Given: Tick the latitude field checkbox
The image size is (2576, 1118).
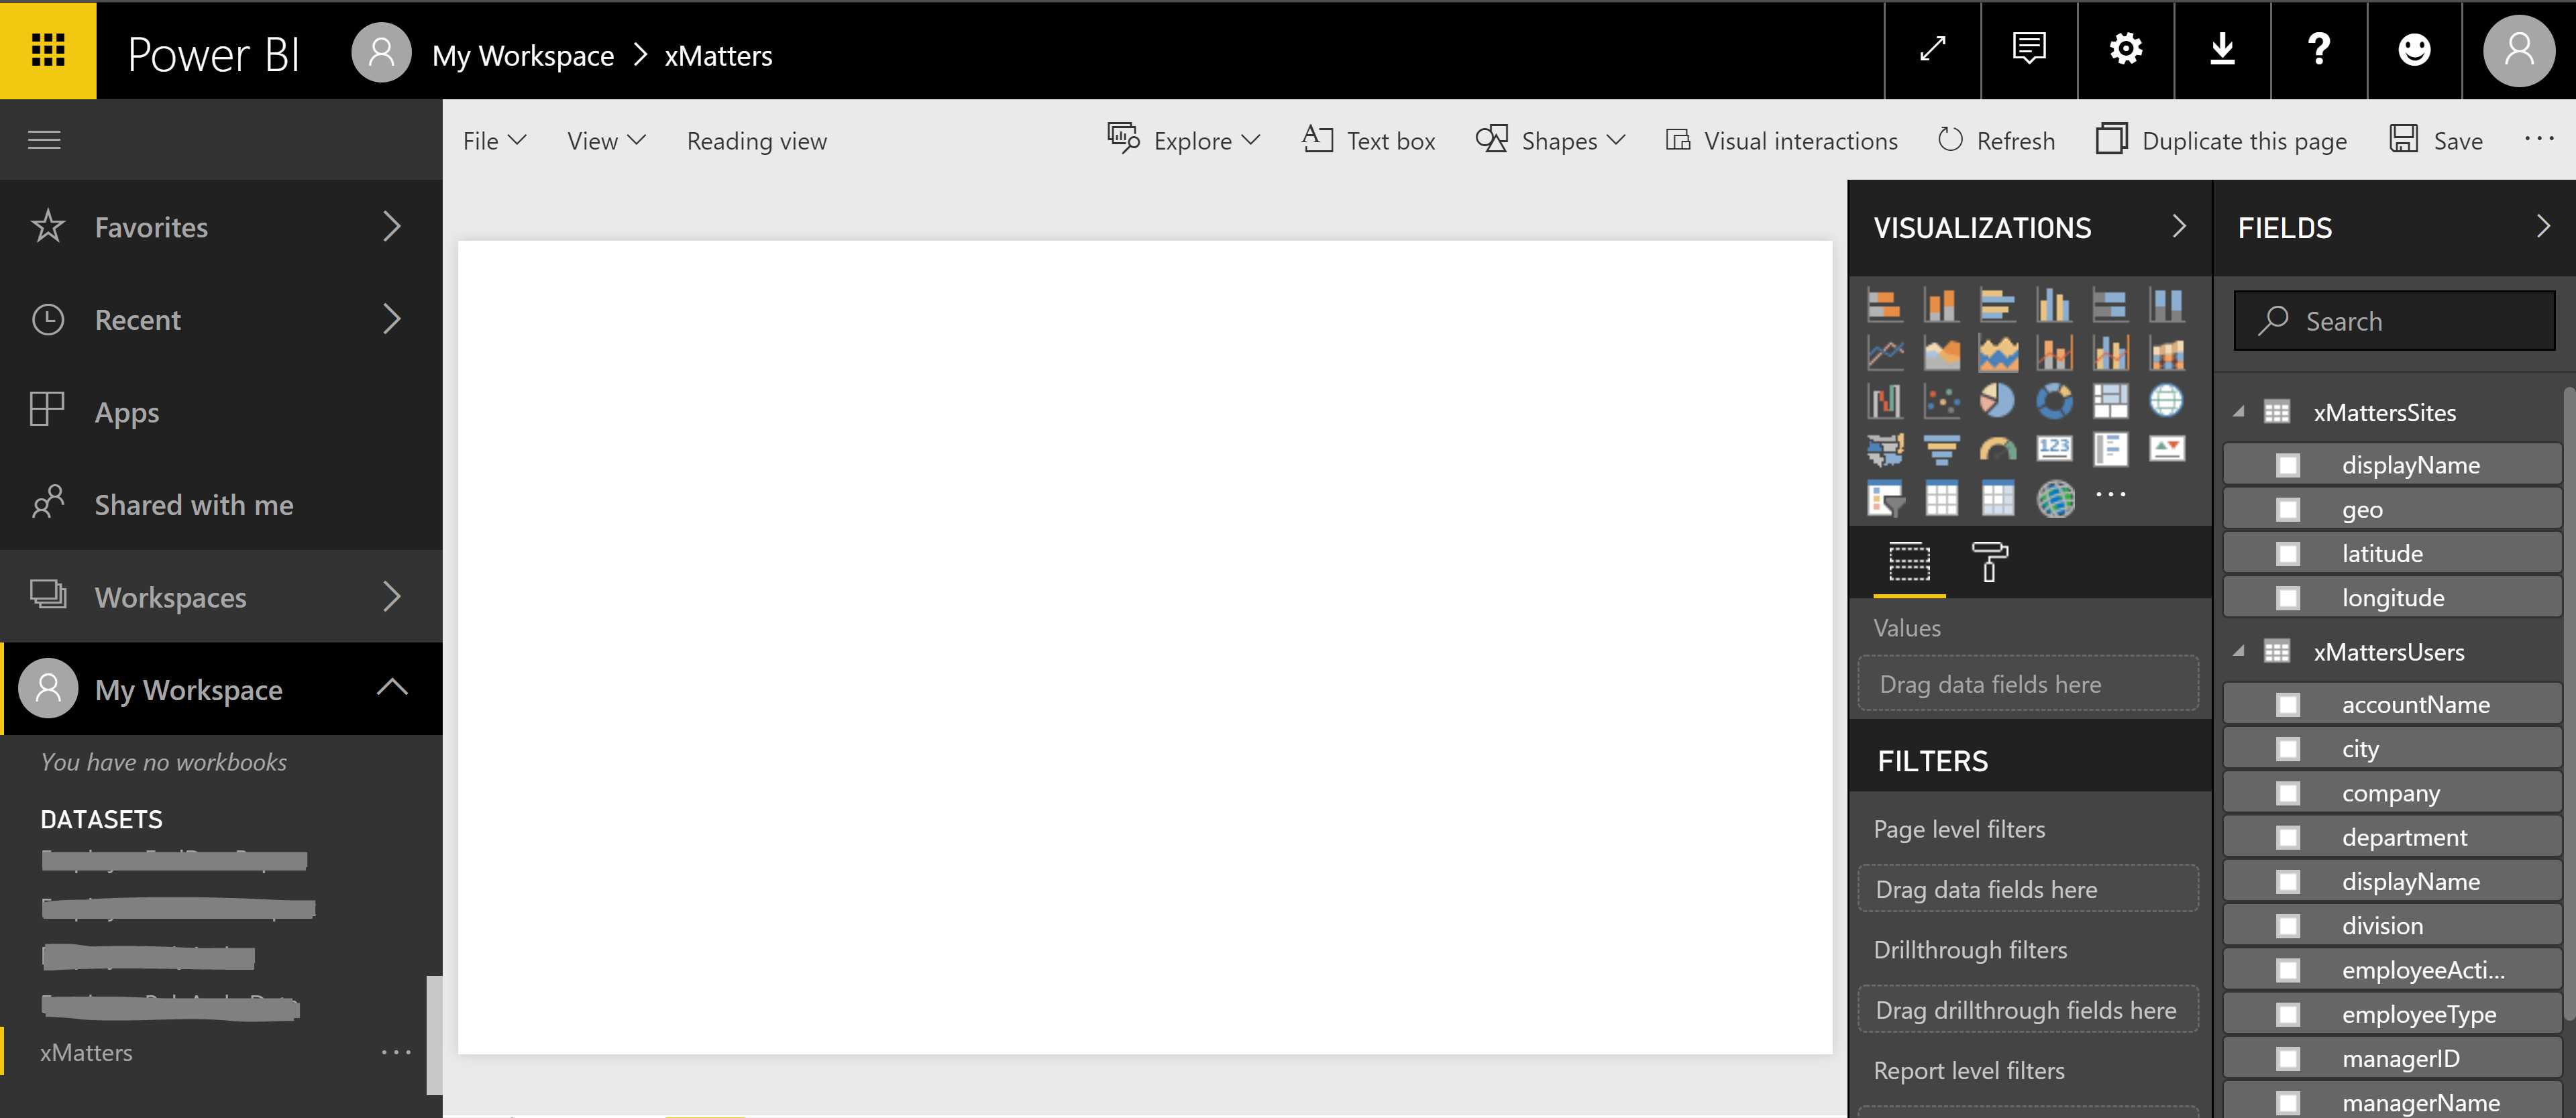Looking at the screenshot, I should click(2287, 554).
